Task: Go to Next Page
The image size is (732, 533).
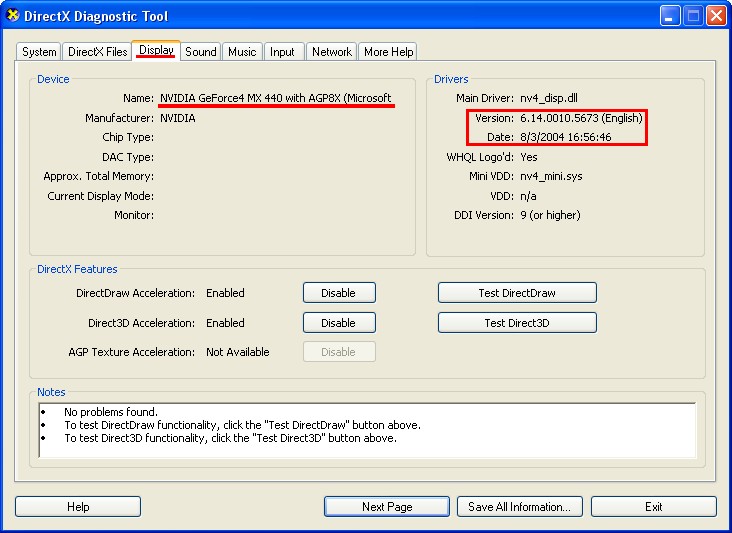Action: [387, 507]
